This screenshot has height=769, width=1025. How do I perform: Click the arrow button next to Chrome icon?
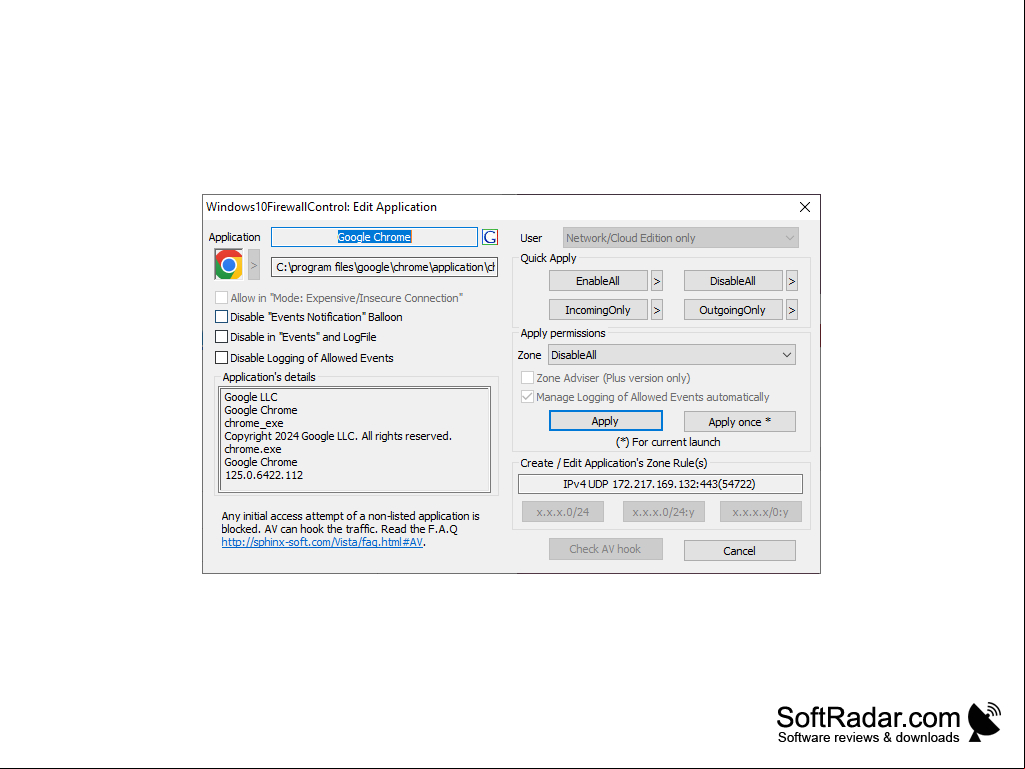[254, 265]
